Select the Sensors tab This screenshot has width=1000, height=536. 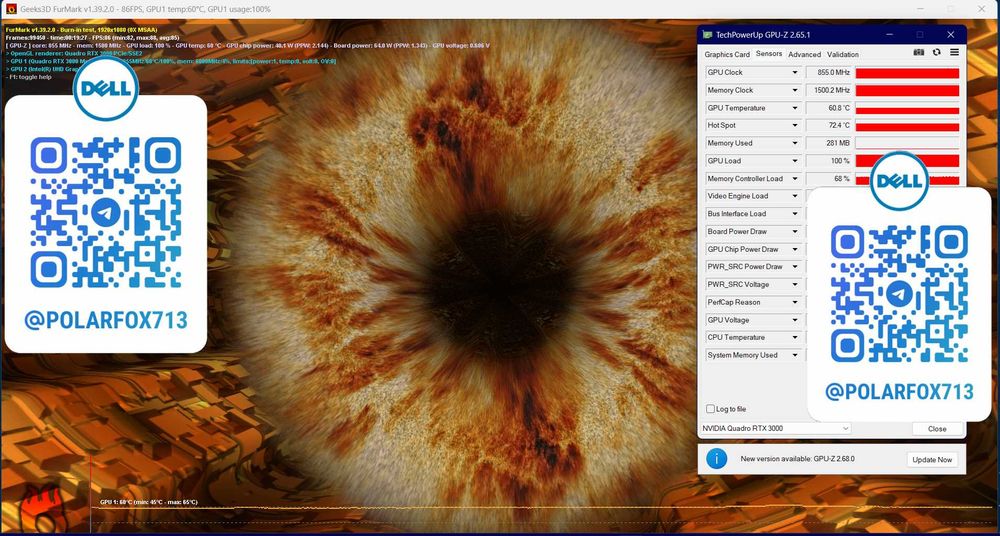point(768,54)
